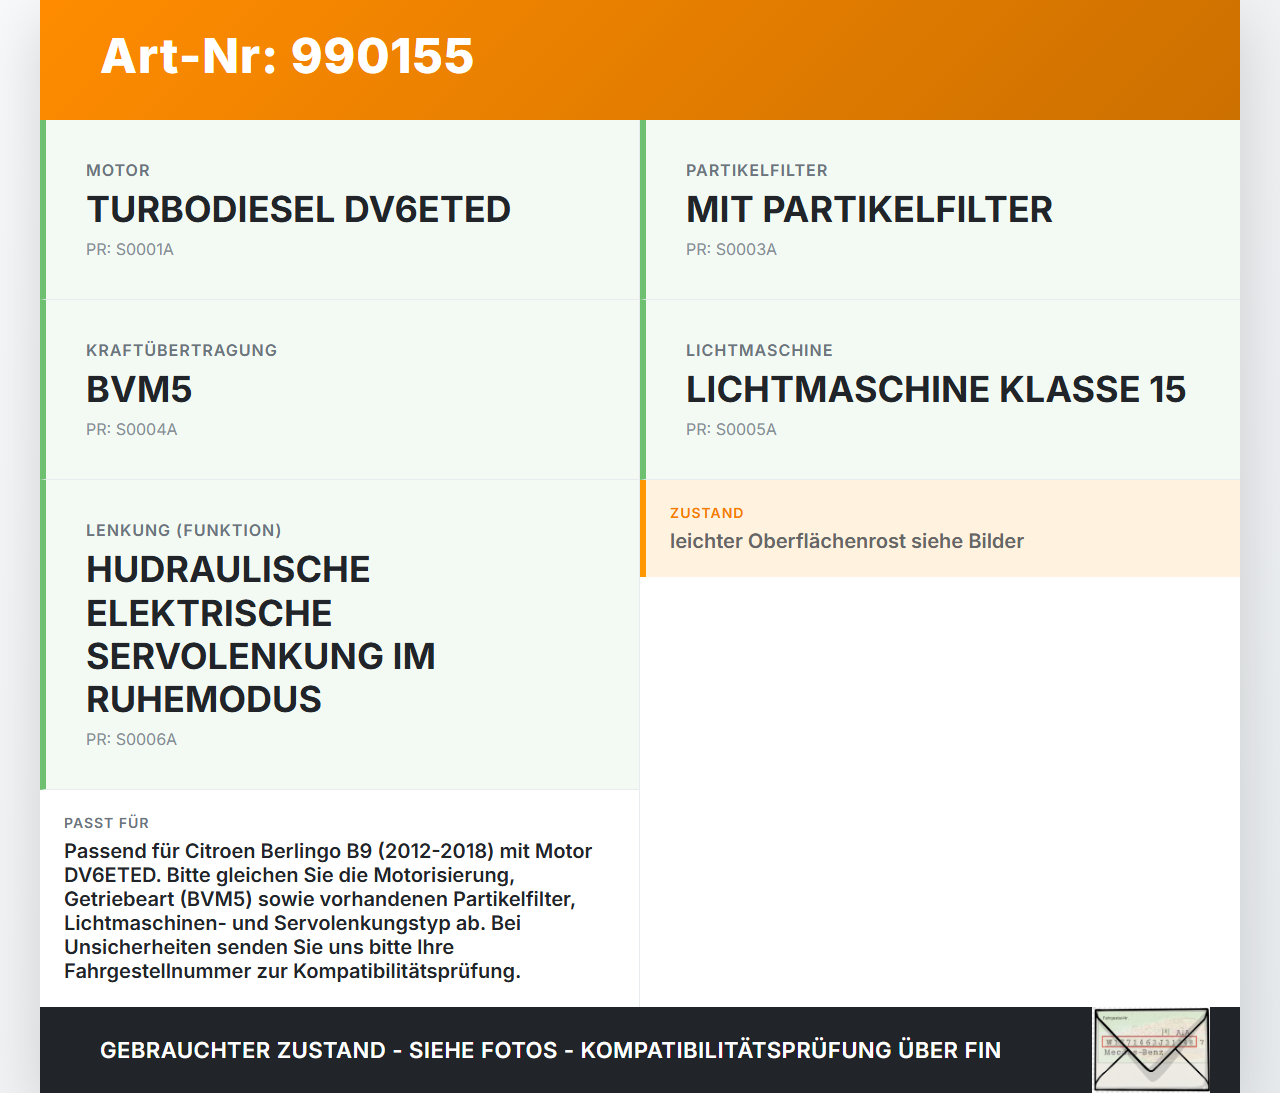This screenshot has height=1094, width=1280.
Task: Click the Citroen Berlingo B9 compatibility paragraph
Action: pyautogui.click(x=328, y=911)
